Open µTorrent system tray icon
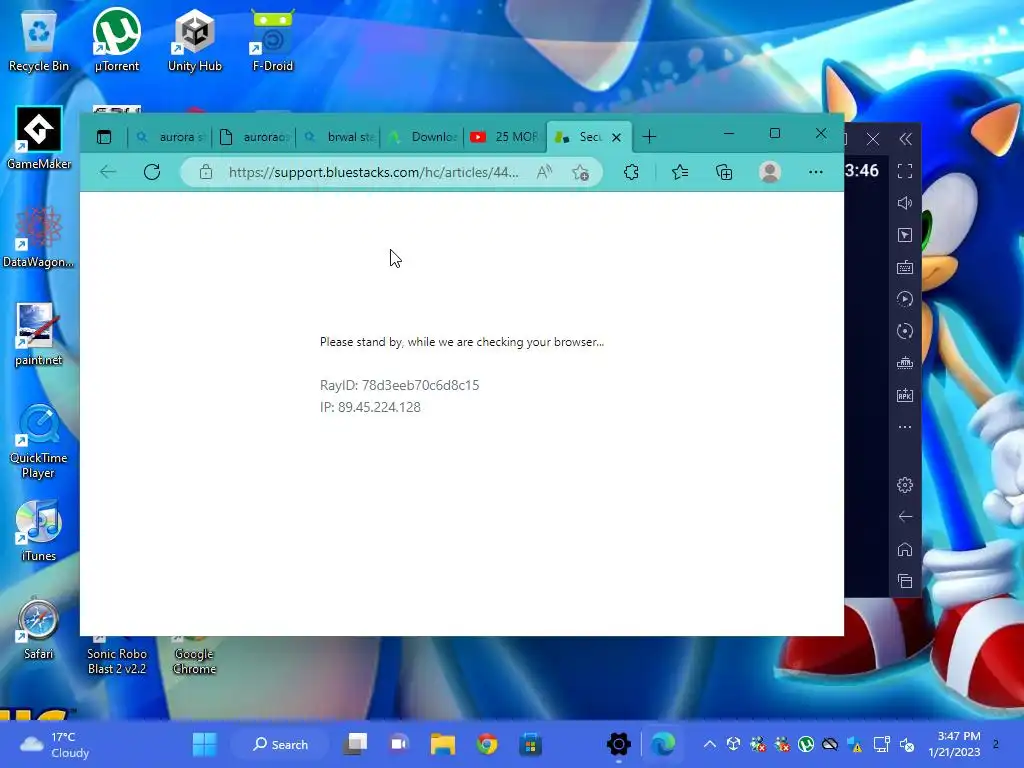Screen dimensions: 1024x768 [x=806, y=744]
